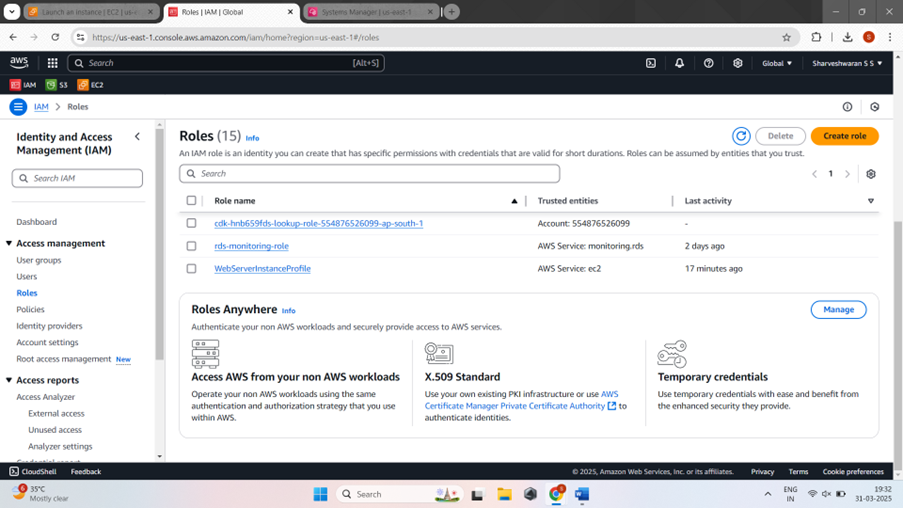Open Policies in IAM sidebar
Screen dimensions: 903x508
30,309
